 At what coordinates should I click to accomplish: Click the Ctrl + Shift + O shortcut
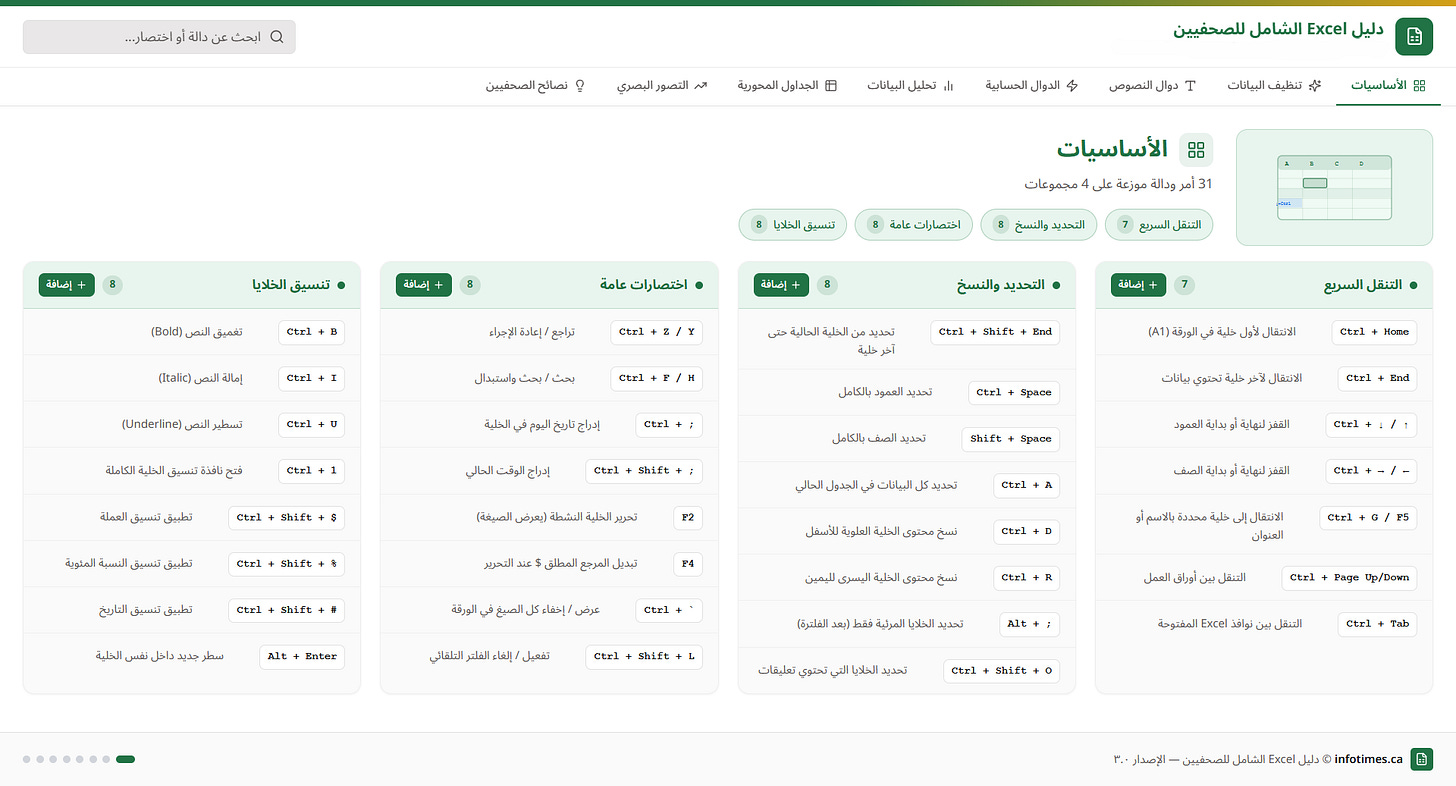coord(1001,670)
